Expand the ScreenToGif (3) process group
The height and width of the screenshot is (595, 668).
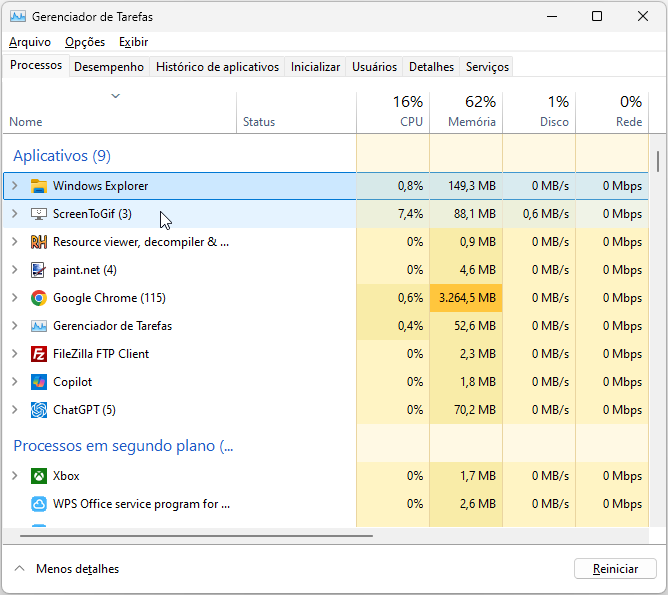14,213
